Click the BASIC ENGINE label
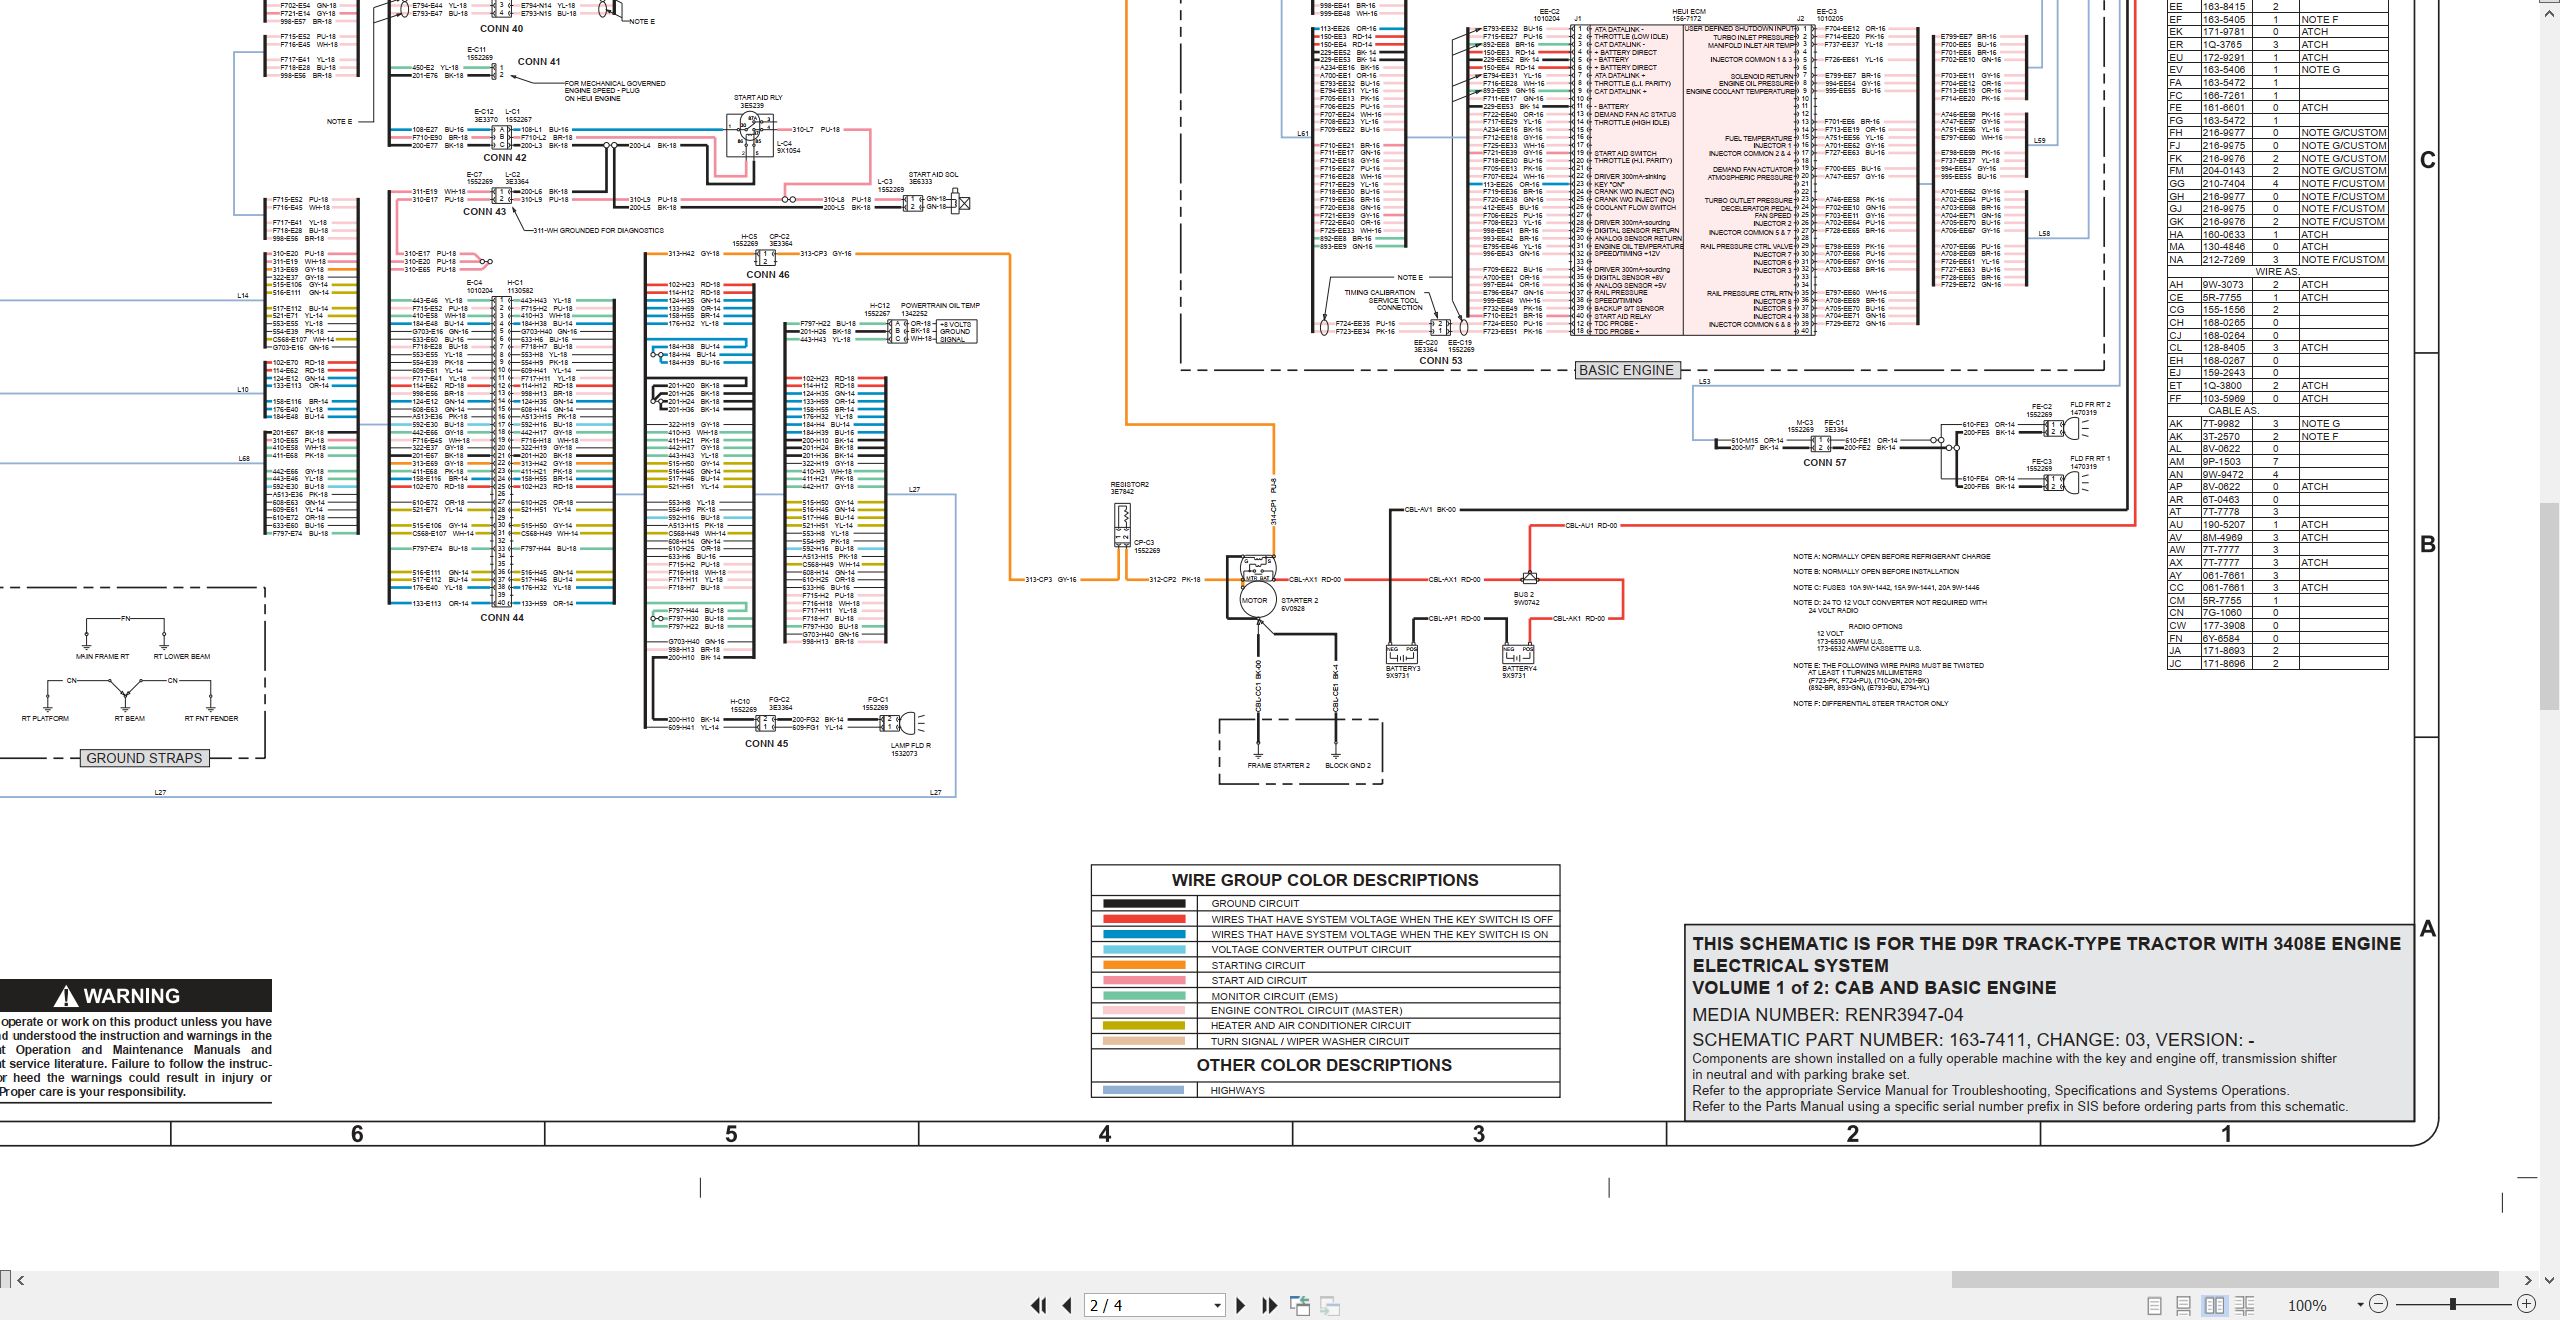The width and height of the screenshot is (2560, 1320). click(1626, 370)
